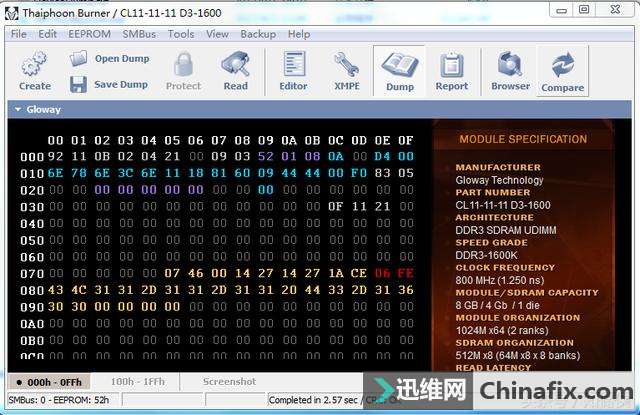Select purple byte 52 in row 000
The width and height of the screenshot is (640, 415).
[266, 156]
